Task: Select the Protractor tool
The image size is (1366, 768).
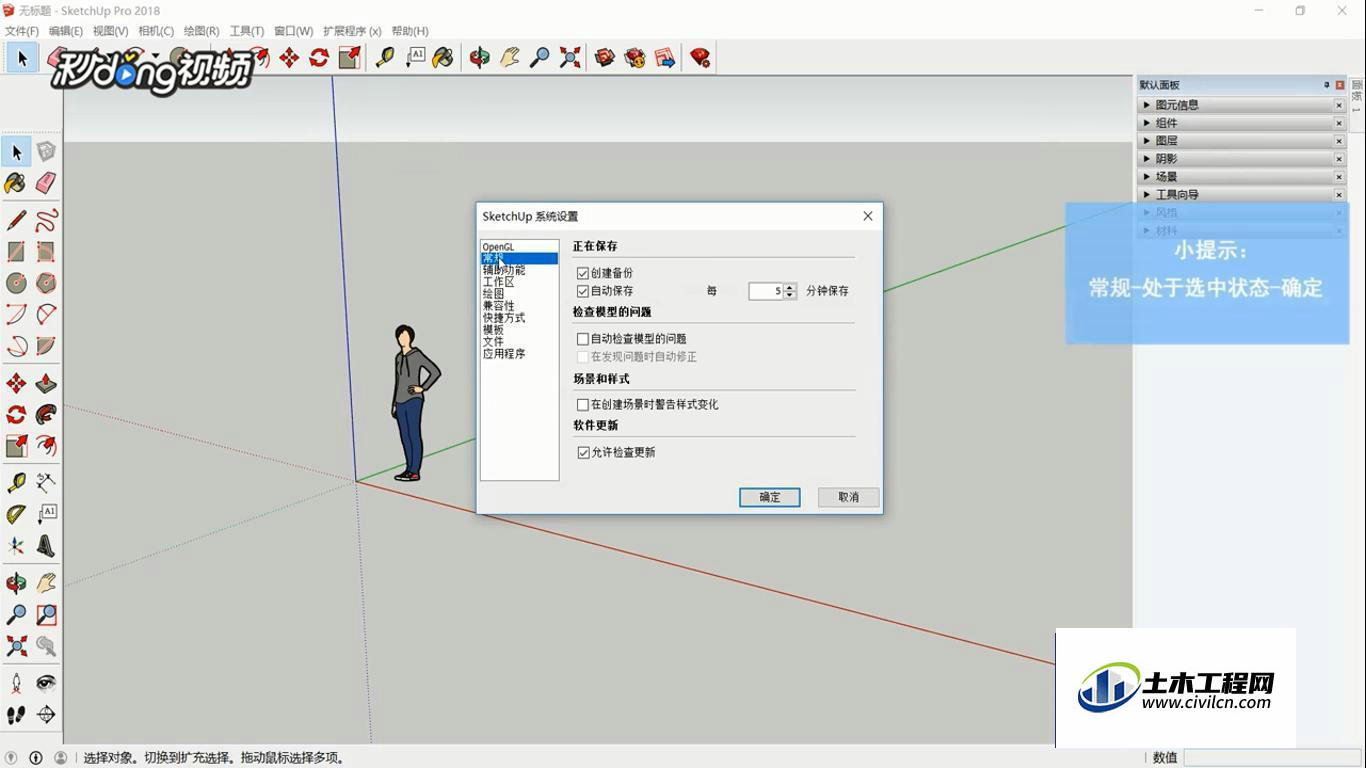Action: pyautogui.click(x=16, y=514)
